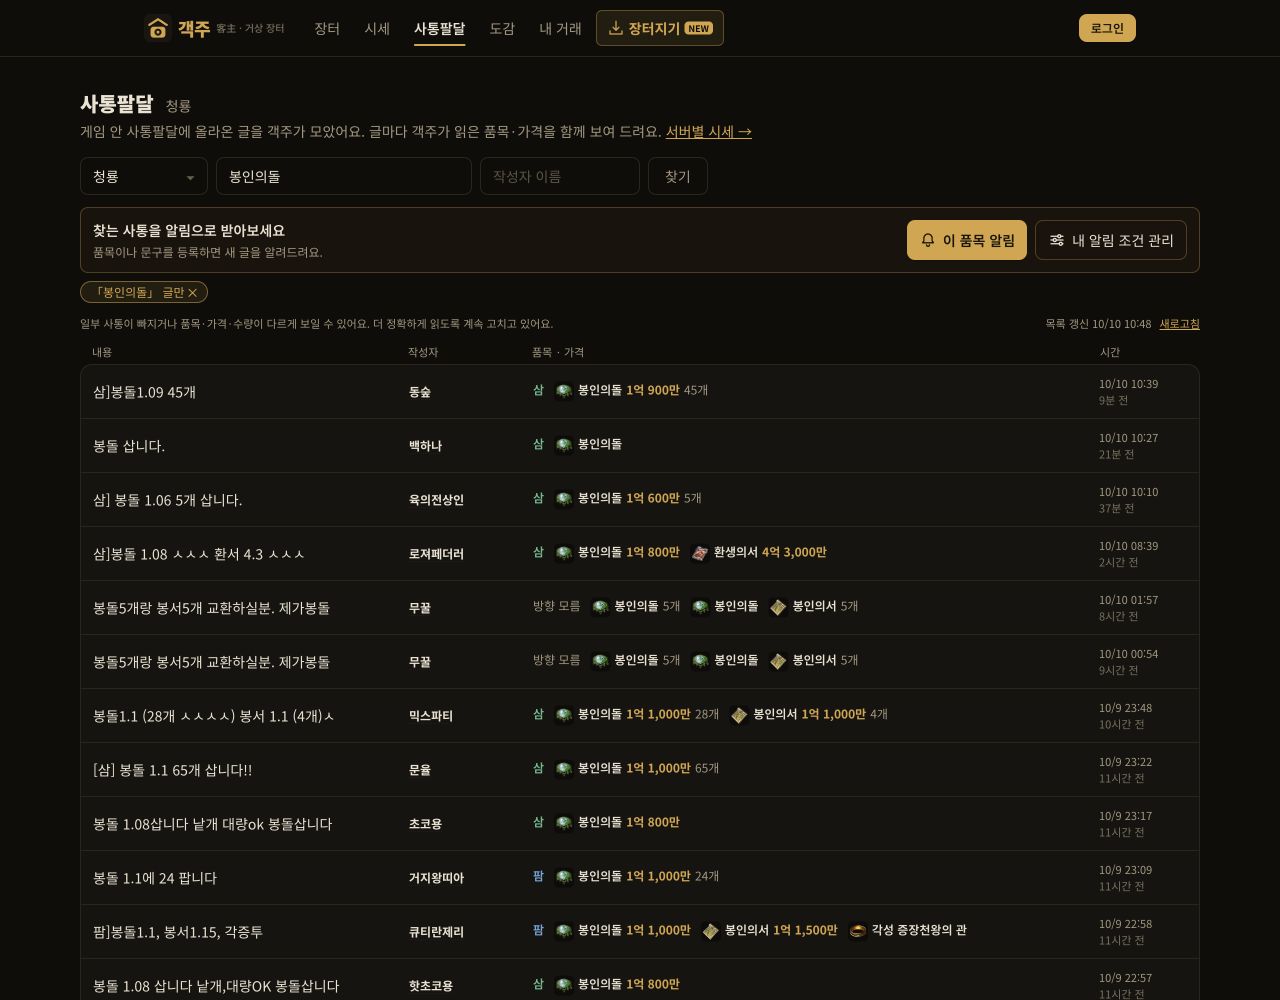Viewport: 1280px width, 1000px height.
Task: Open the 장터 nav tab
Action: click(327, 28)
